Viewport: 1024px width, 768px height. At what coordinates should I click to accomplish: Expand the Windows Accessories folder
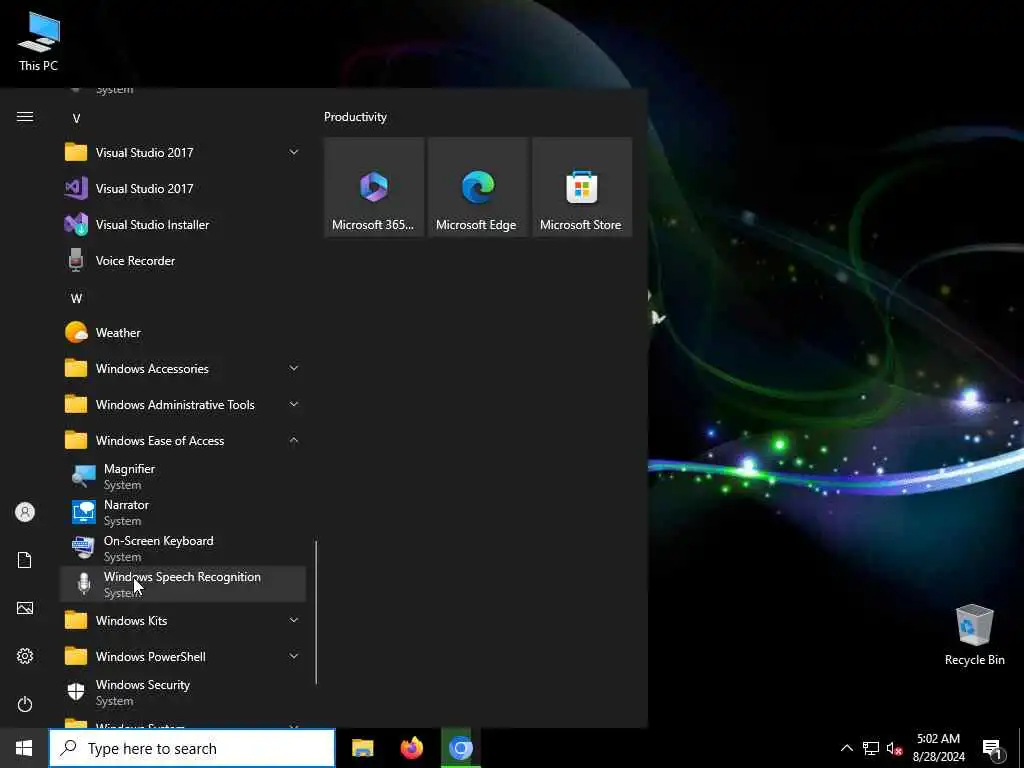(182, 368)
